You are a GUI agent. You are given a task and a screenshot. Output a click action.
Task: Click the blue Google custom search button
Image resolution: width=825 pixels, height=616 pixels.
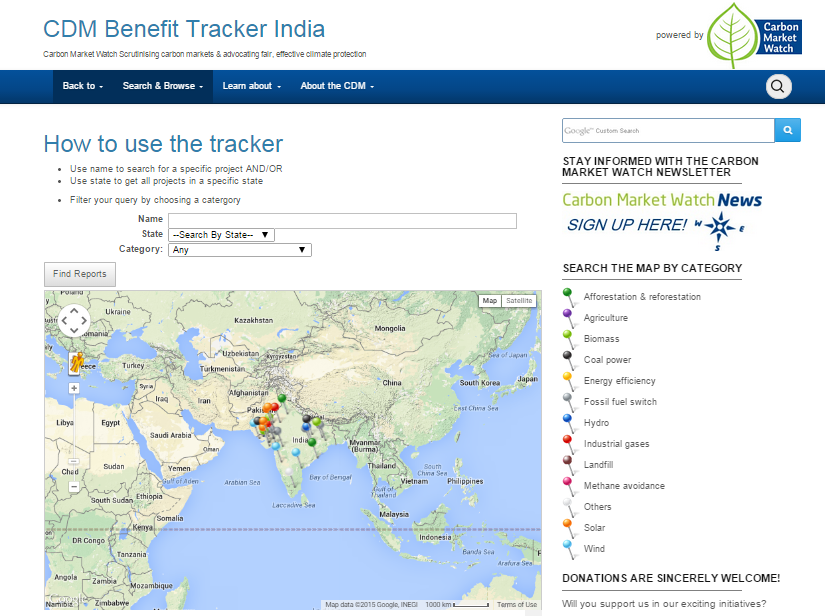pyautogui.click(x=787, y=130)
